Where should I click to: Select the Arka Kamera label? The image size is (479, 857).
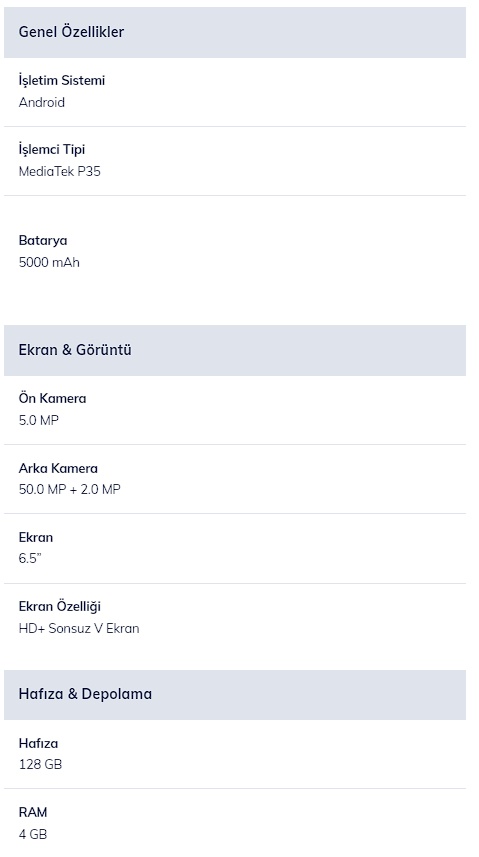tap(58, 468)
